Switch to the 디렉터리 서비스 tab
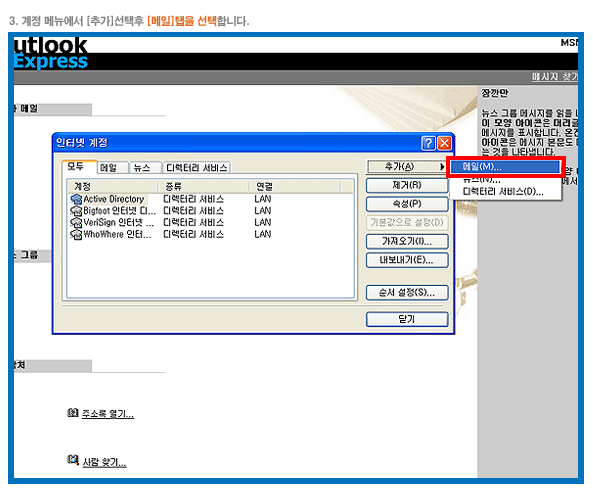The image size is (593, 497). pos(197,168)
